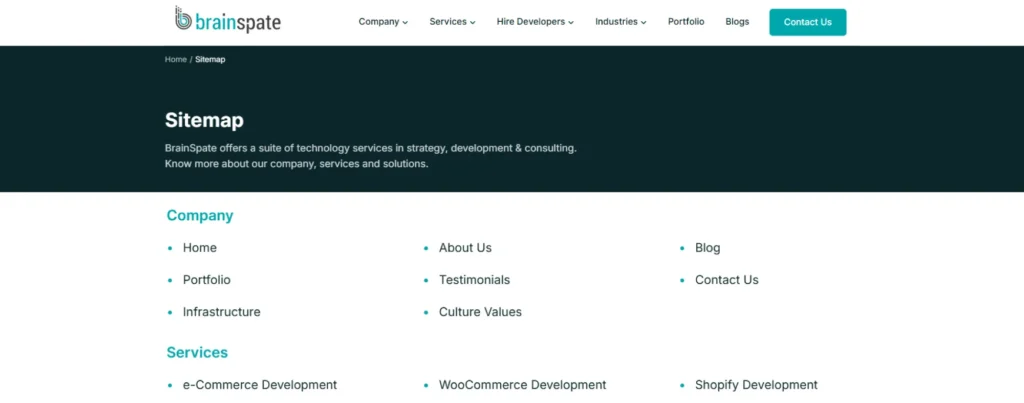
Task: Open the Services dropdown menu
Action: pyautogui.click(x=452, y=22)
